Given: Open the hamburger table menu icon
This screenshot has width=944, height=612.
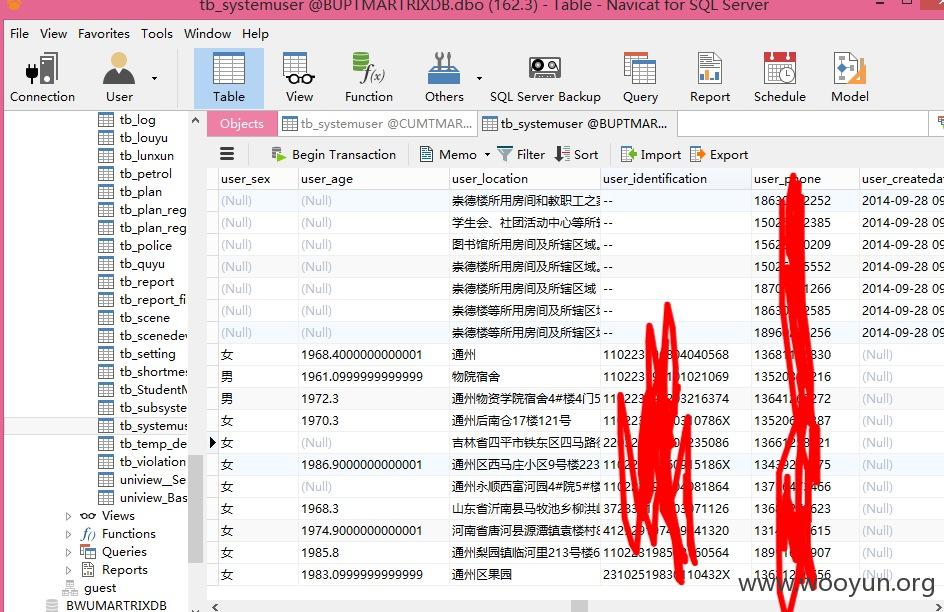Looking at the screenshot, I should click(227, 154).
